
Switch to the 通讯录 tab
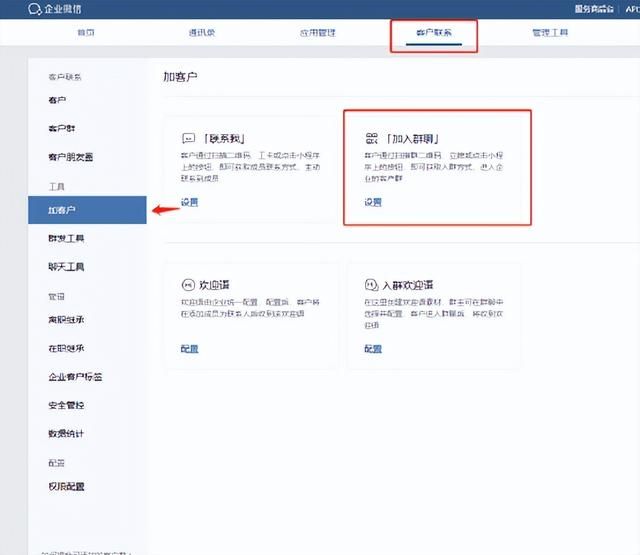202,33
